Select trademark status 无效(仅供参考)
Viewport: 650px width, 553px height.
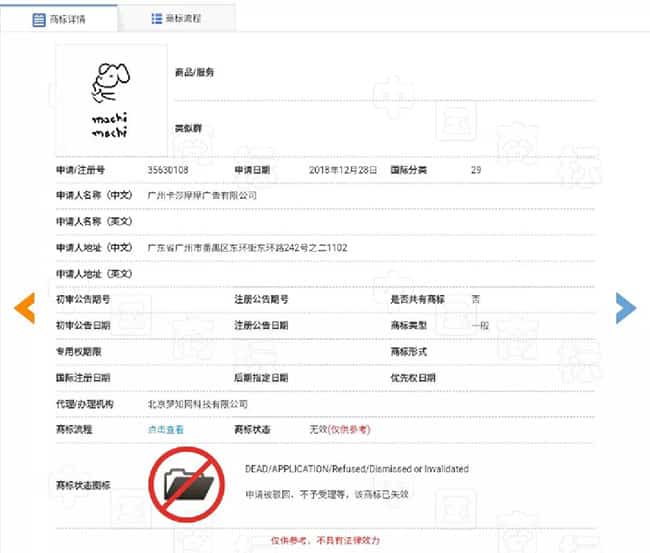340,429
